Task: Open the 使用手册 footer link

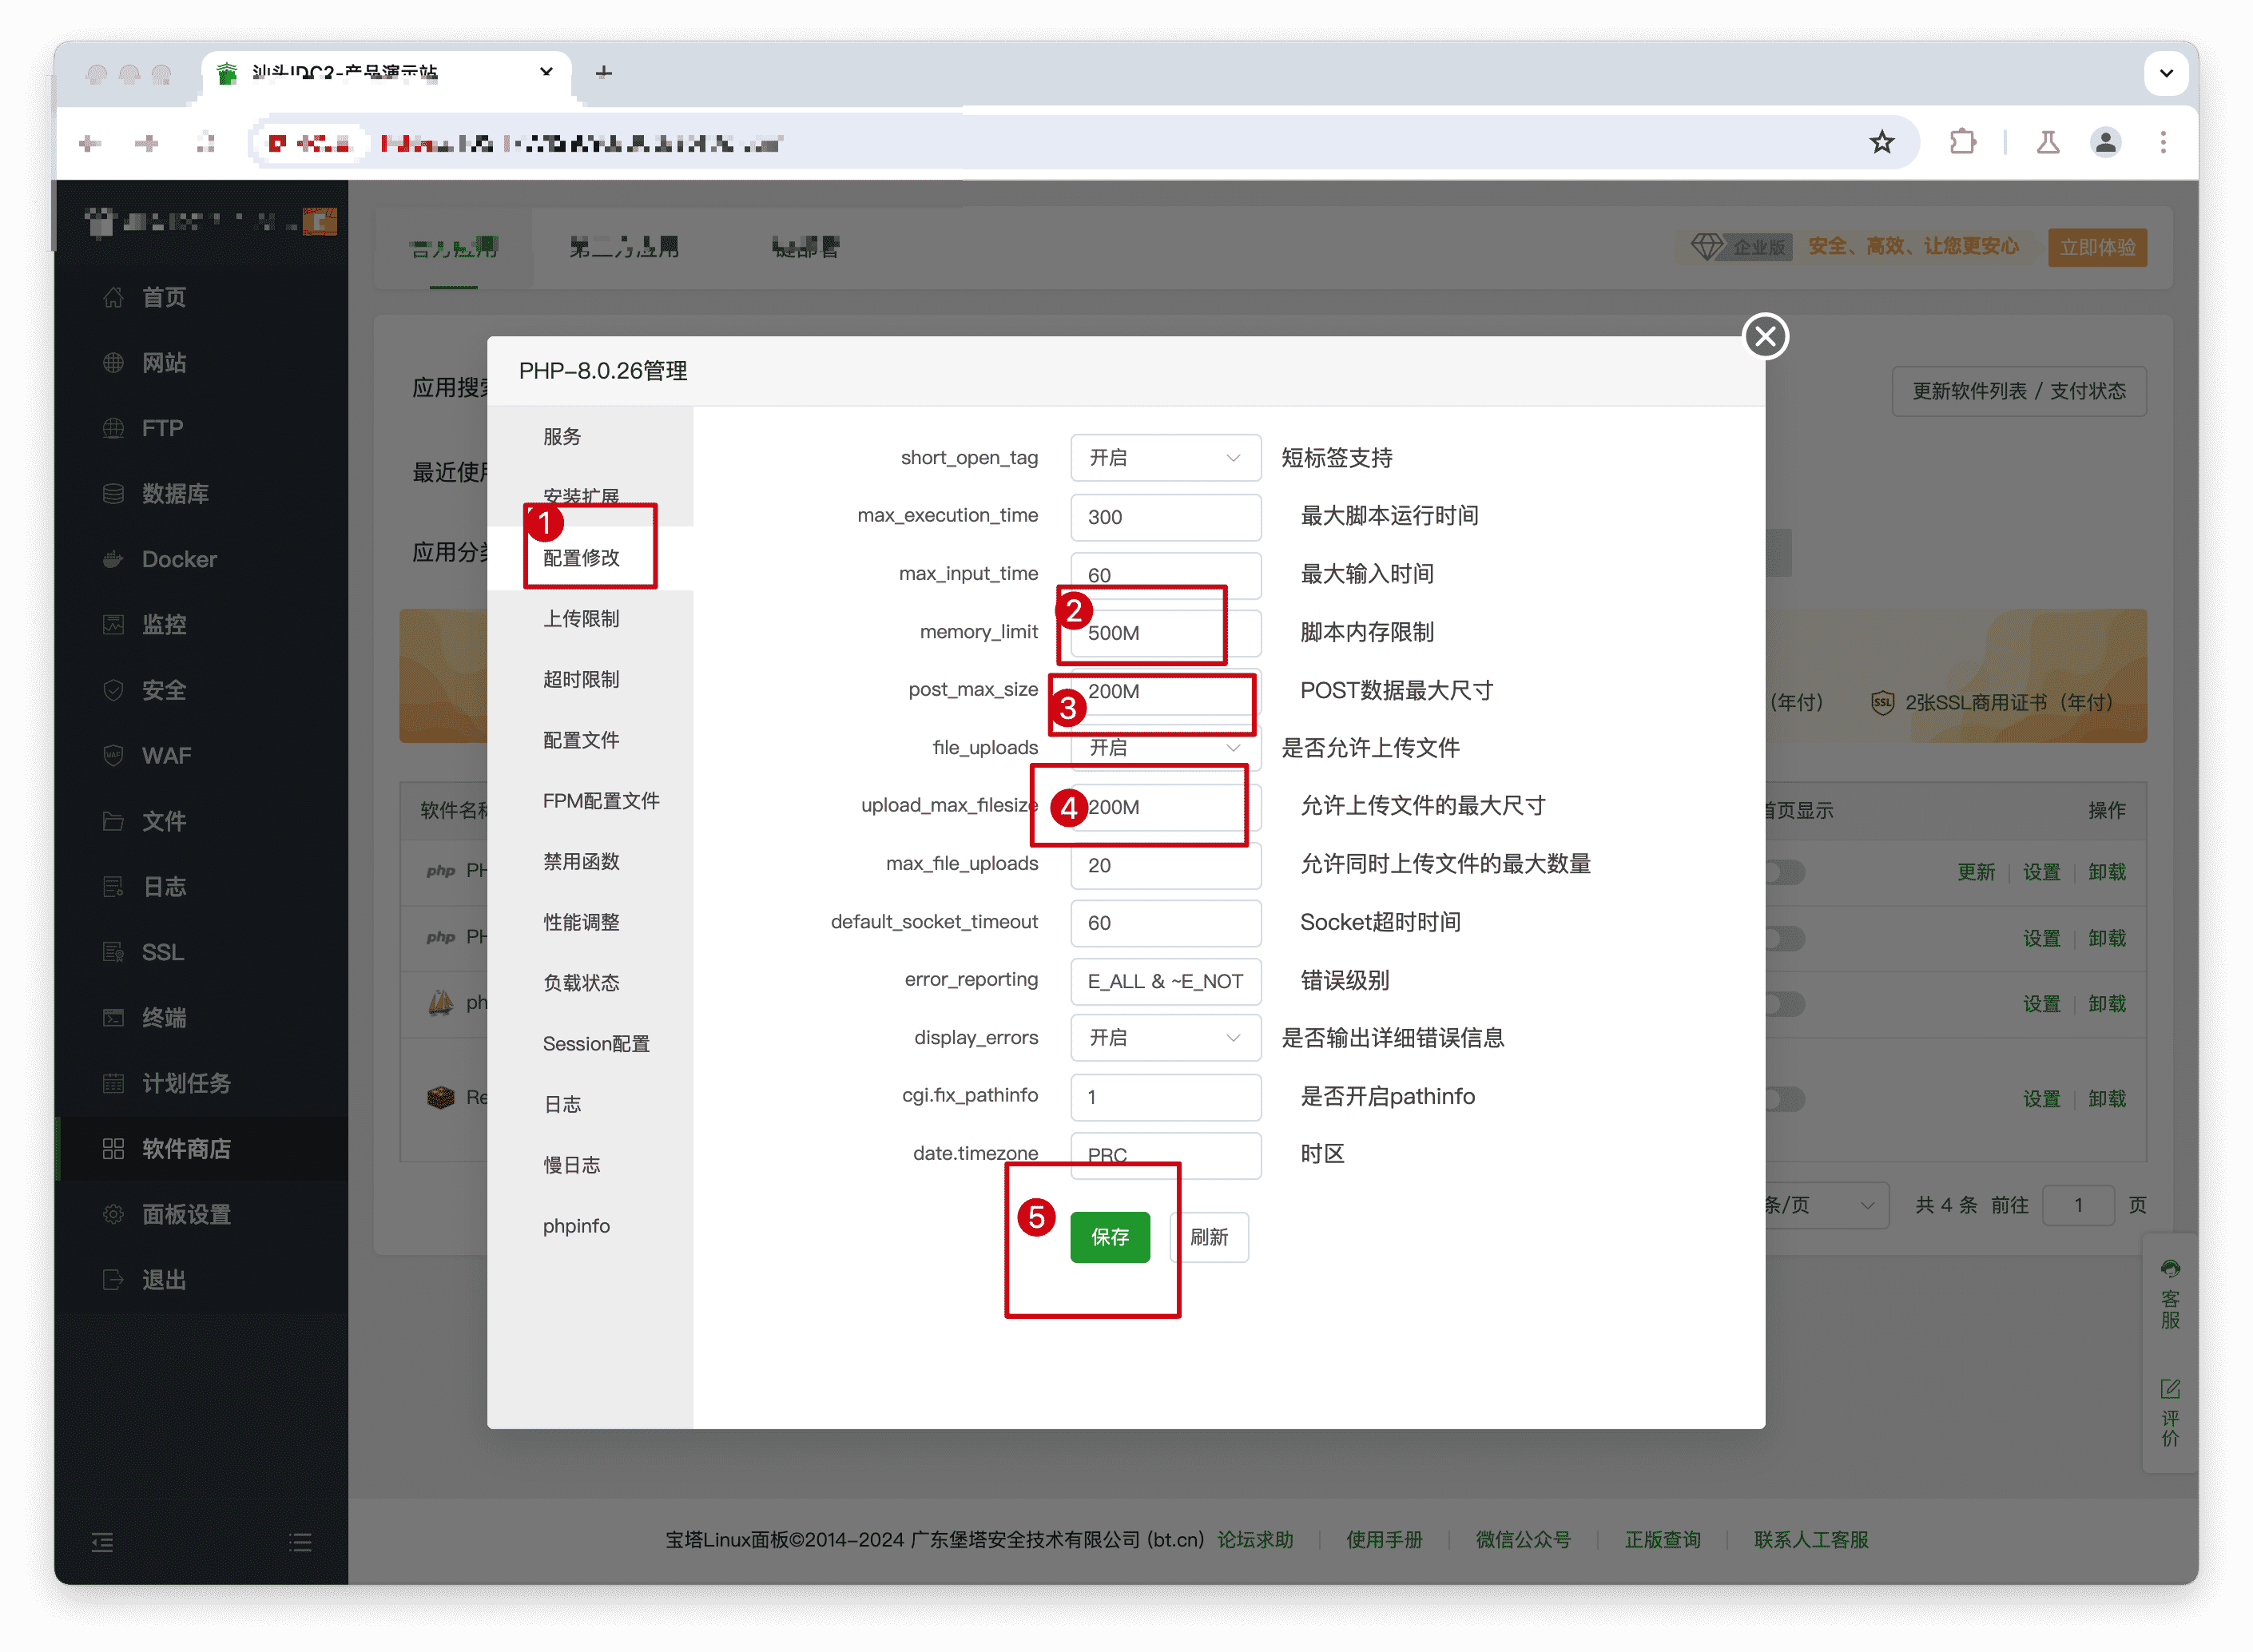Action: tap(1384, 1540)
